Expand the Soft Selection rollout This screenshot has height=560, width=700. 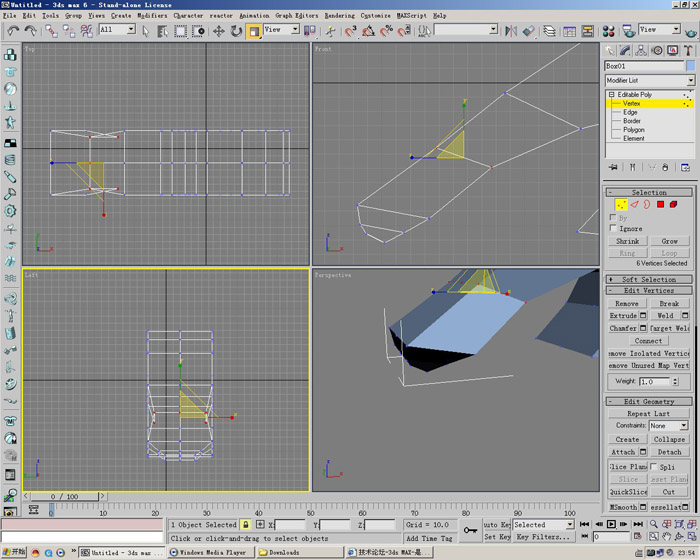point(648,279)
